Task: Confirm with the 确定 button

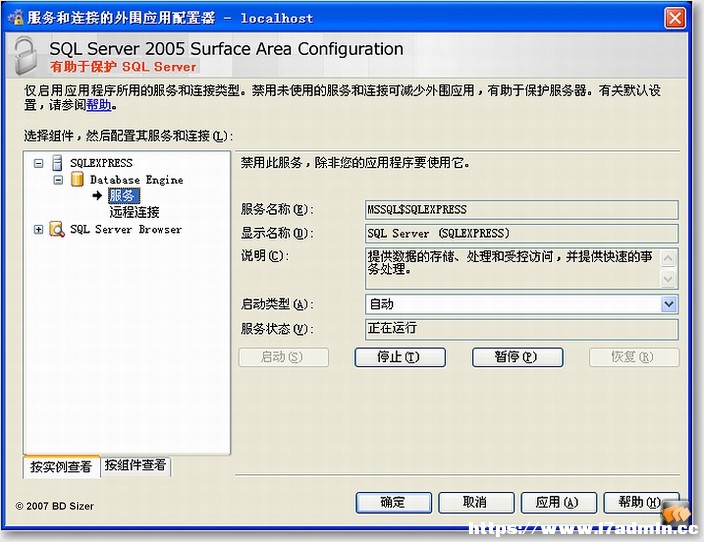Action: pos(393,502)
